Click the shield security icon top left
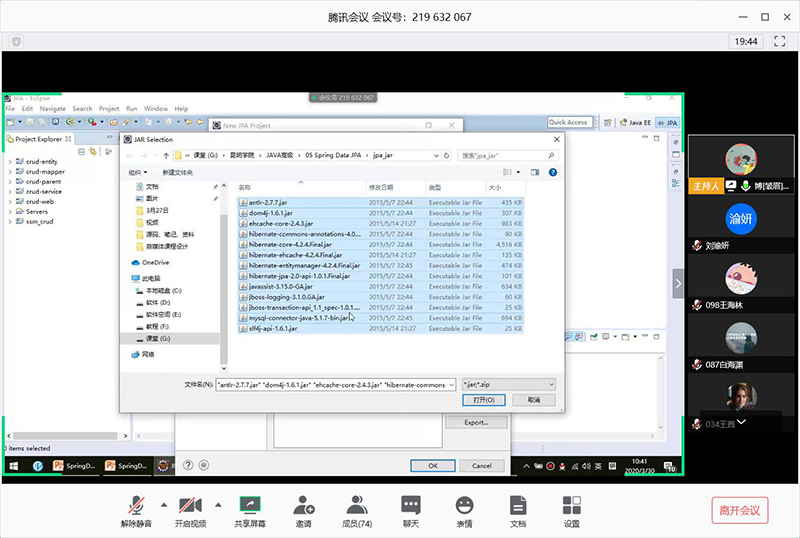The width and height of the screenshot is (800, 538). pos(16,41)
